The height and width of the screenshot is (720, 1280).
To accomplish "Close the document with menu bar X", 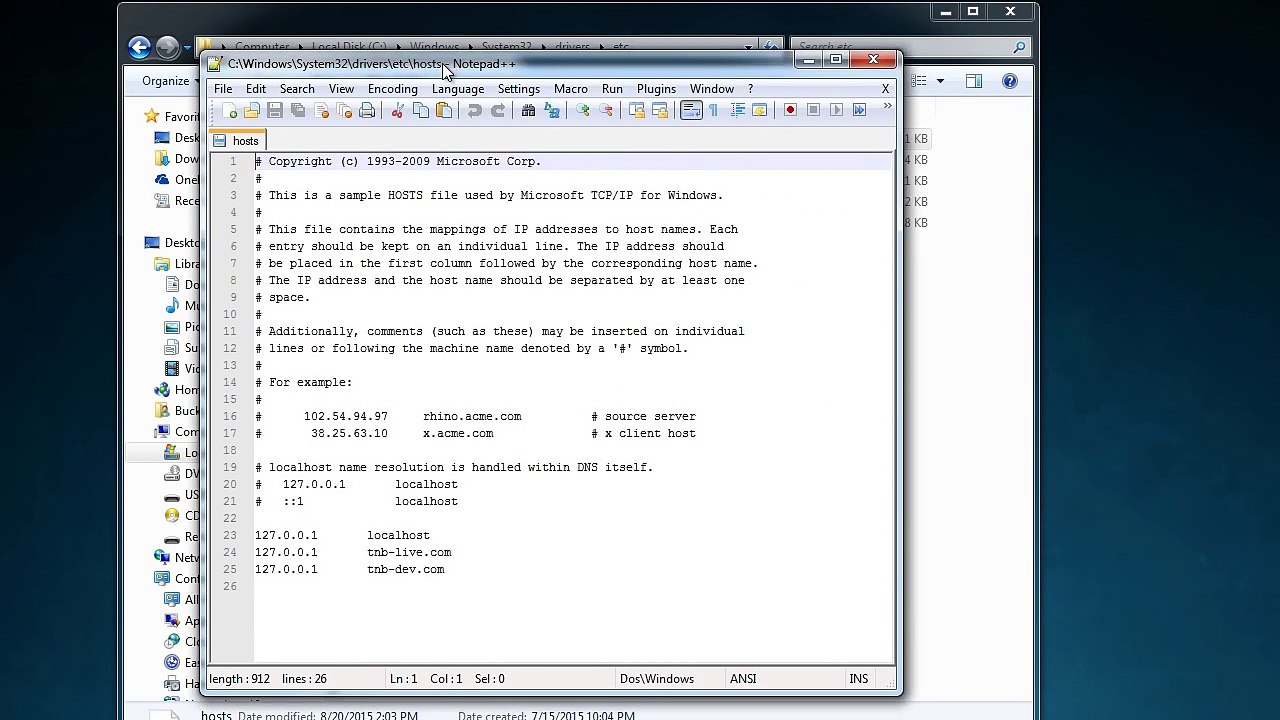I will pyautogui.click(x=885, y=89).
